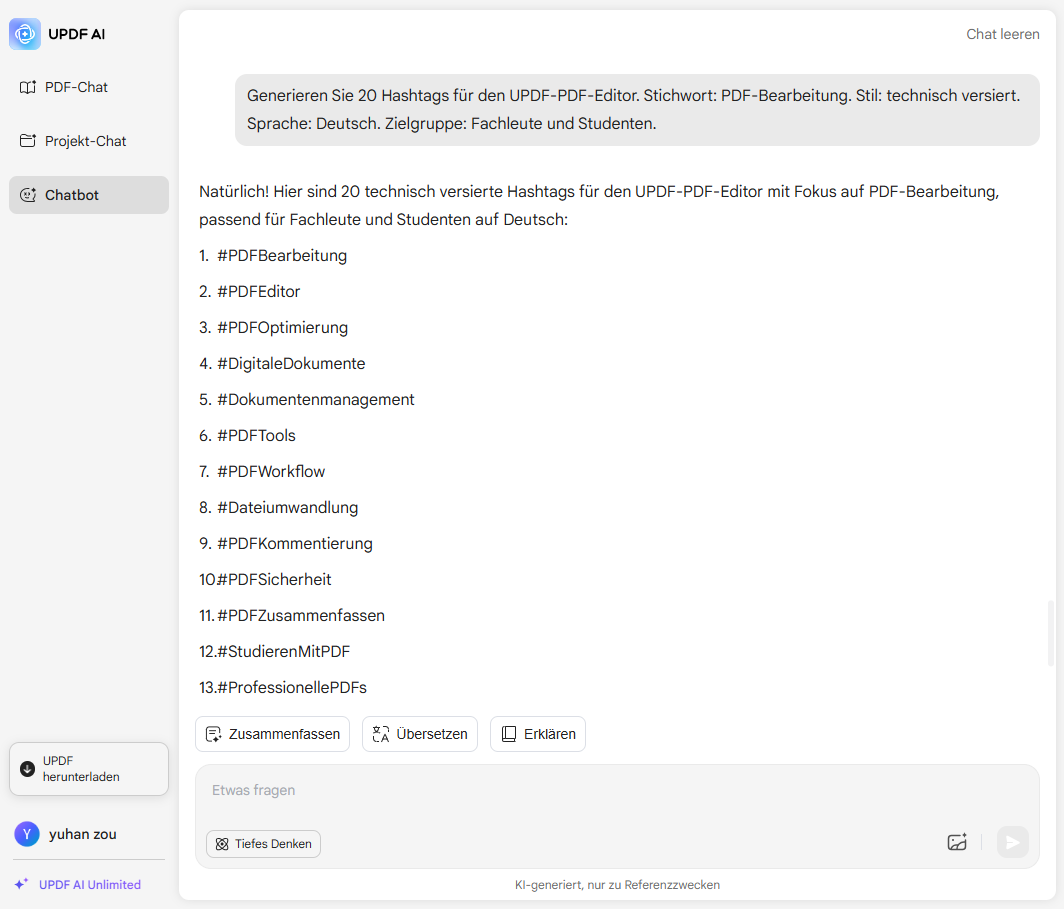Click the #PDFTools hashtag
The image size is (1064, 909).
point(256,436)
